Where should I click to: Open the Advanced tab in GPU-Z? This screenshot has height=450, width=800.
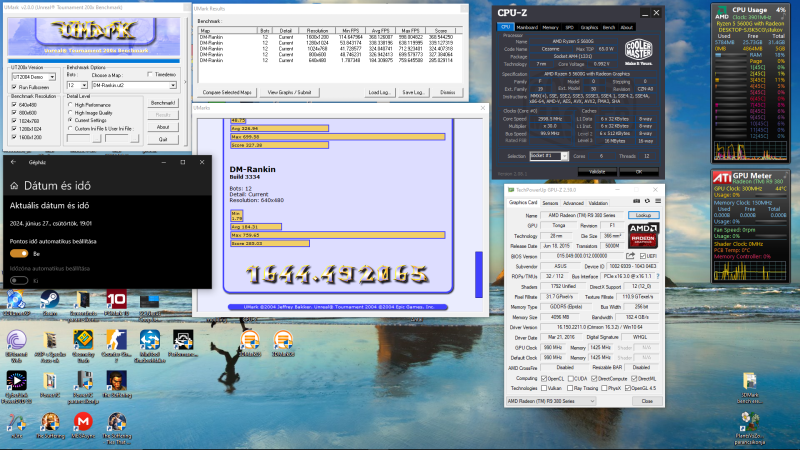[x=573, y=203]
